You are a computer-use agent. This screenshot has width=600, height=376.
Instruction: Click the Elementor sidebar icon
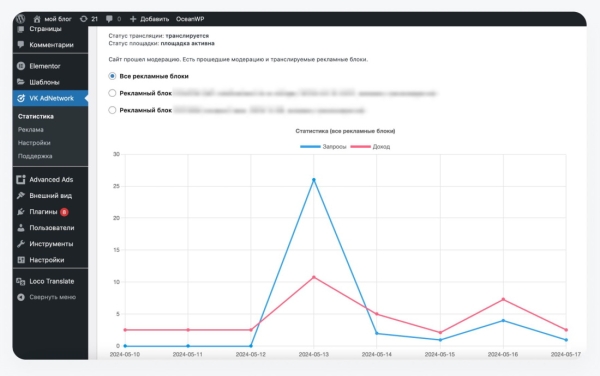21,66
